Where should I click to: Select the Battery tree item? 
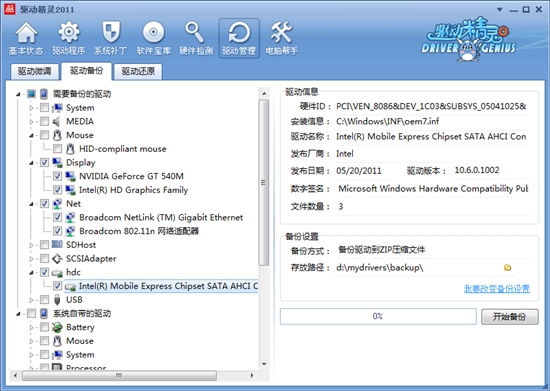tap(80, 327)
